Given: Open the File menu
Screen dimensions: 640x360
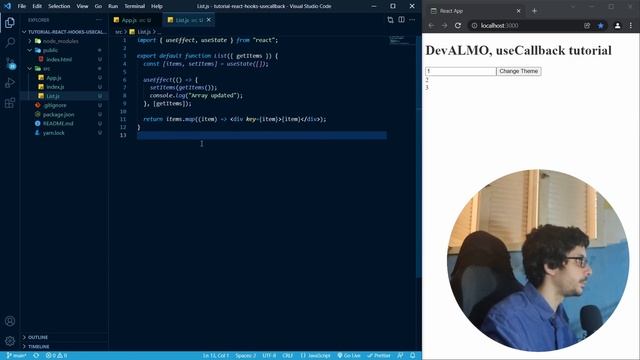Looking at the screenshot, I should tap(22, 6).
